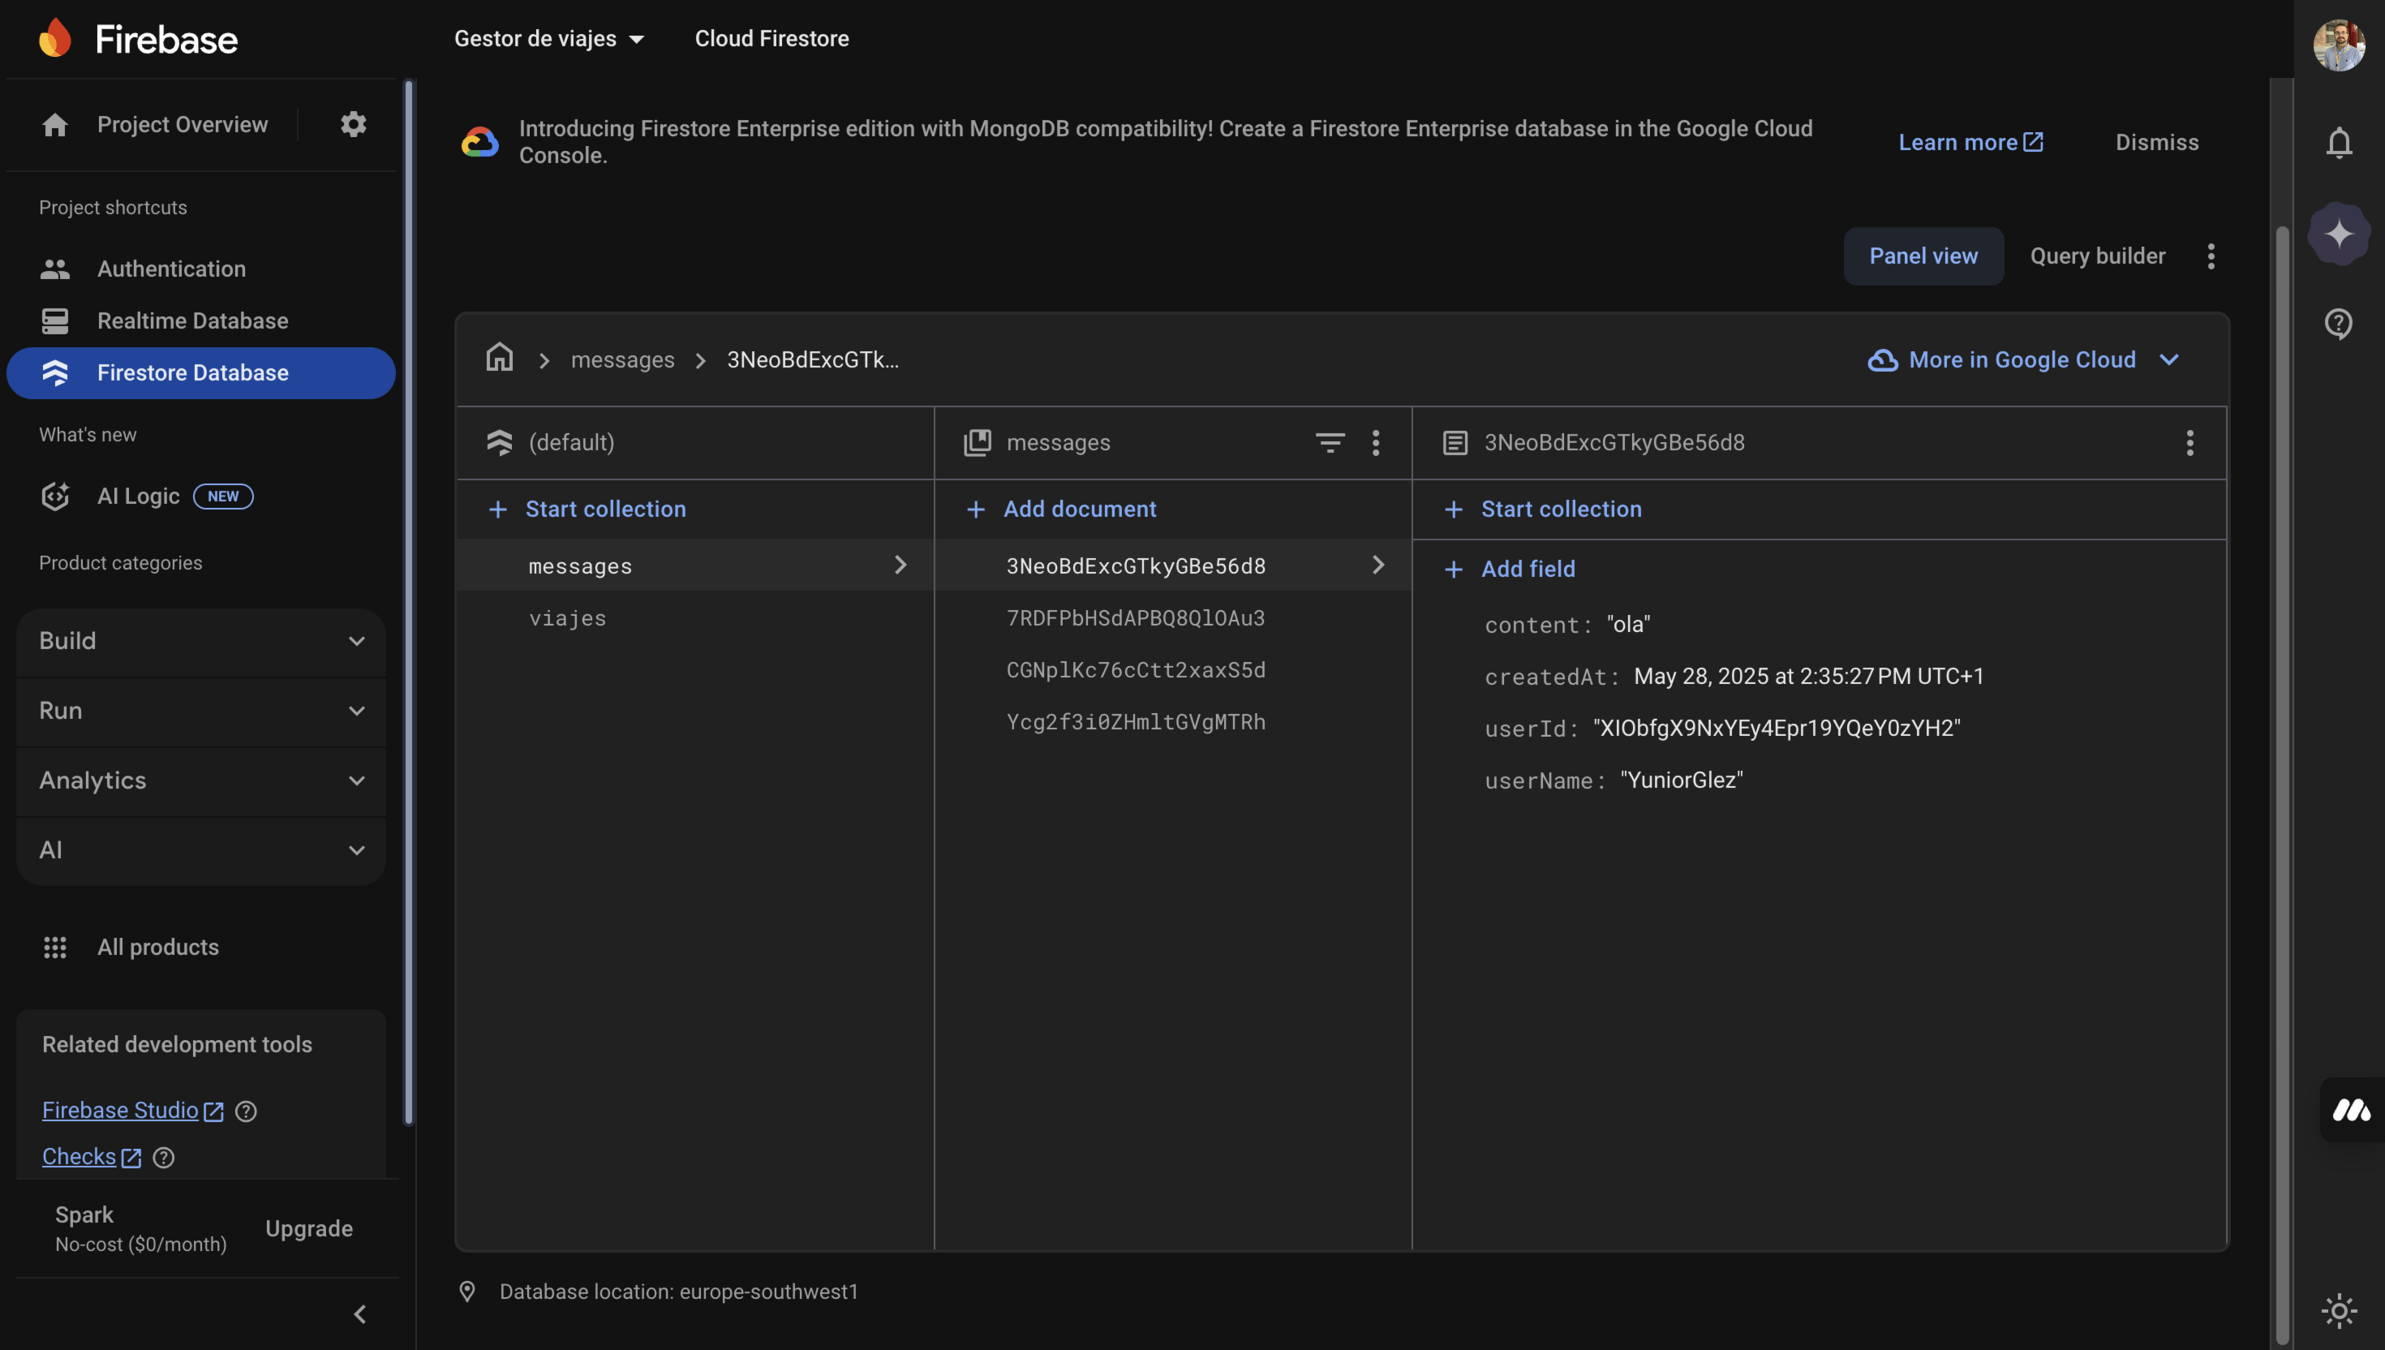
Task: Open messages collection three-dot menu
Action: (x=1376, y=442)
